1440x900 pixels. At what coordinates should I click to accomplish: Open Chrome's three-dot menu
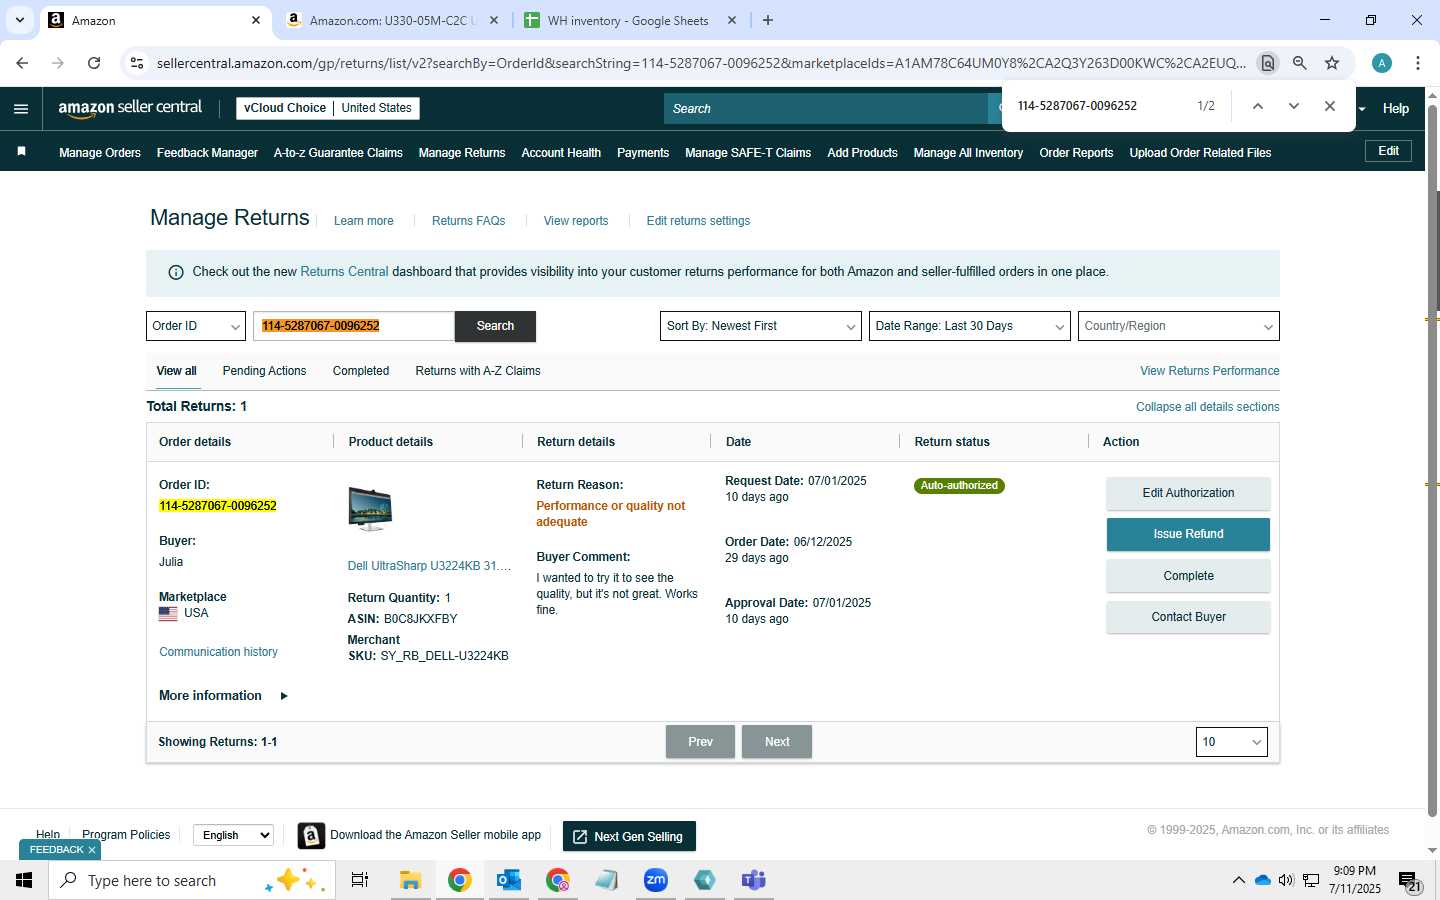click(x=1418, y=63)
